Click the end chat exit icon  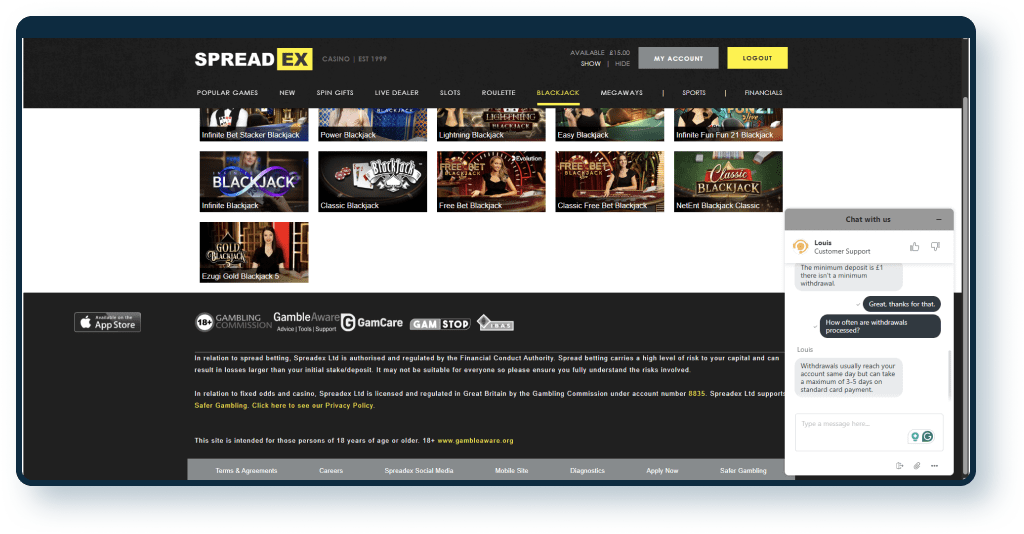[x=899, y=465]
